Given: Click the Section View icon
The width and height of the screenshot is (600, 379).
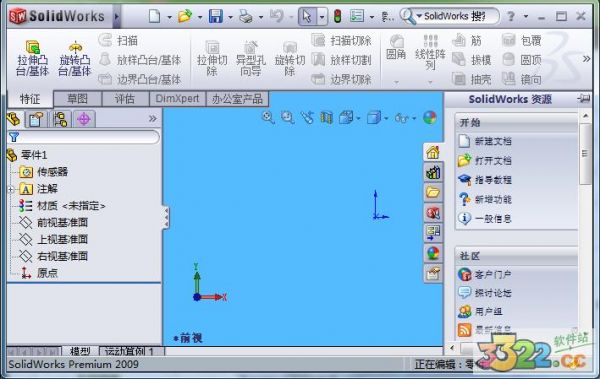Looking at the screenshot, I should tap(326, 118).
